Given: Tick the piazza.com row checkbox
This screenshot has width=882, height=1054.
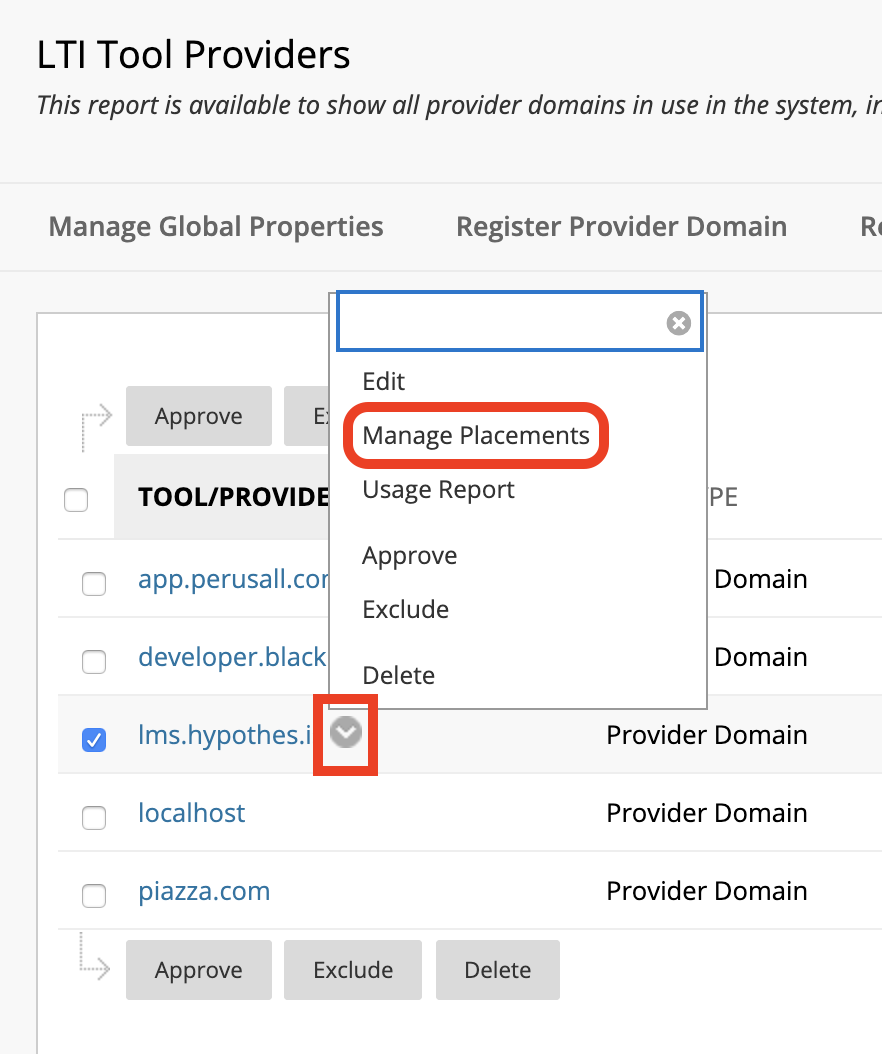Looking at the screenshot, I should pyautogui.click(x=94, y=895).
